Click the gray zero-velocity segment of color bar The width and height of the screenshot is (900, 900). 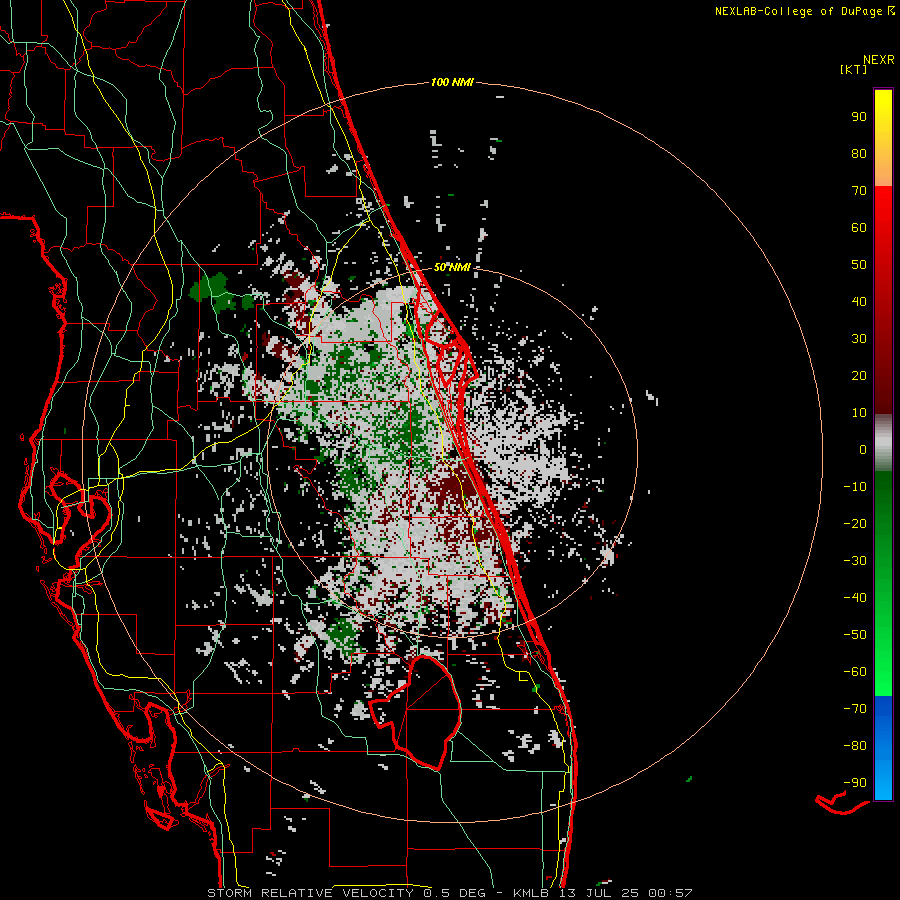pos(883,442)
